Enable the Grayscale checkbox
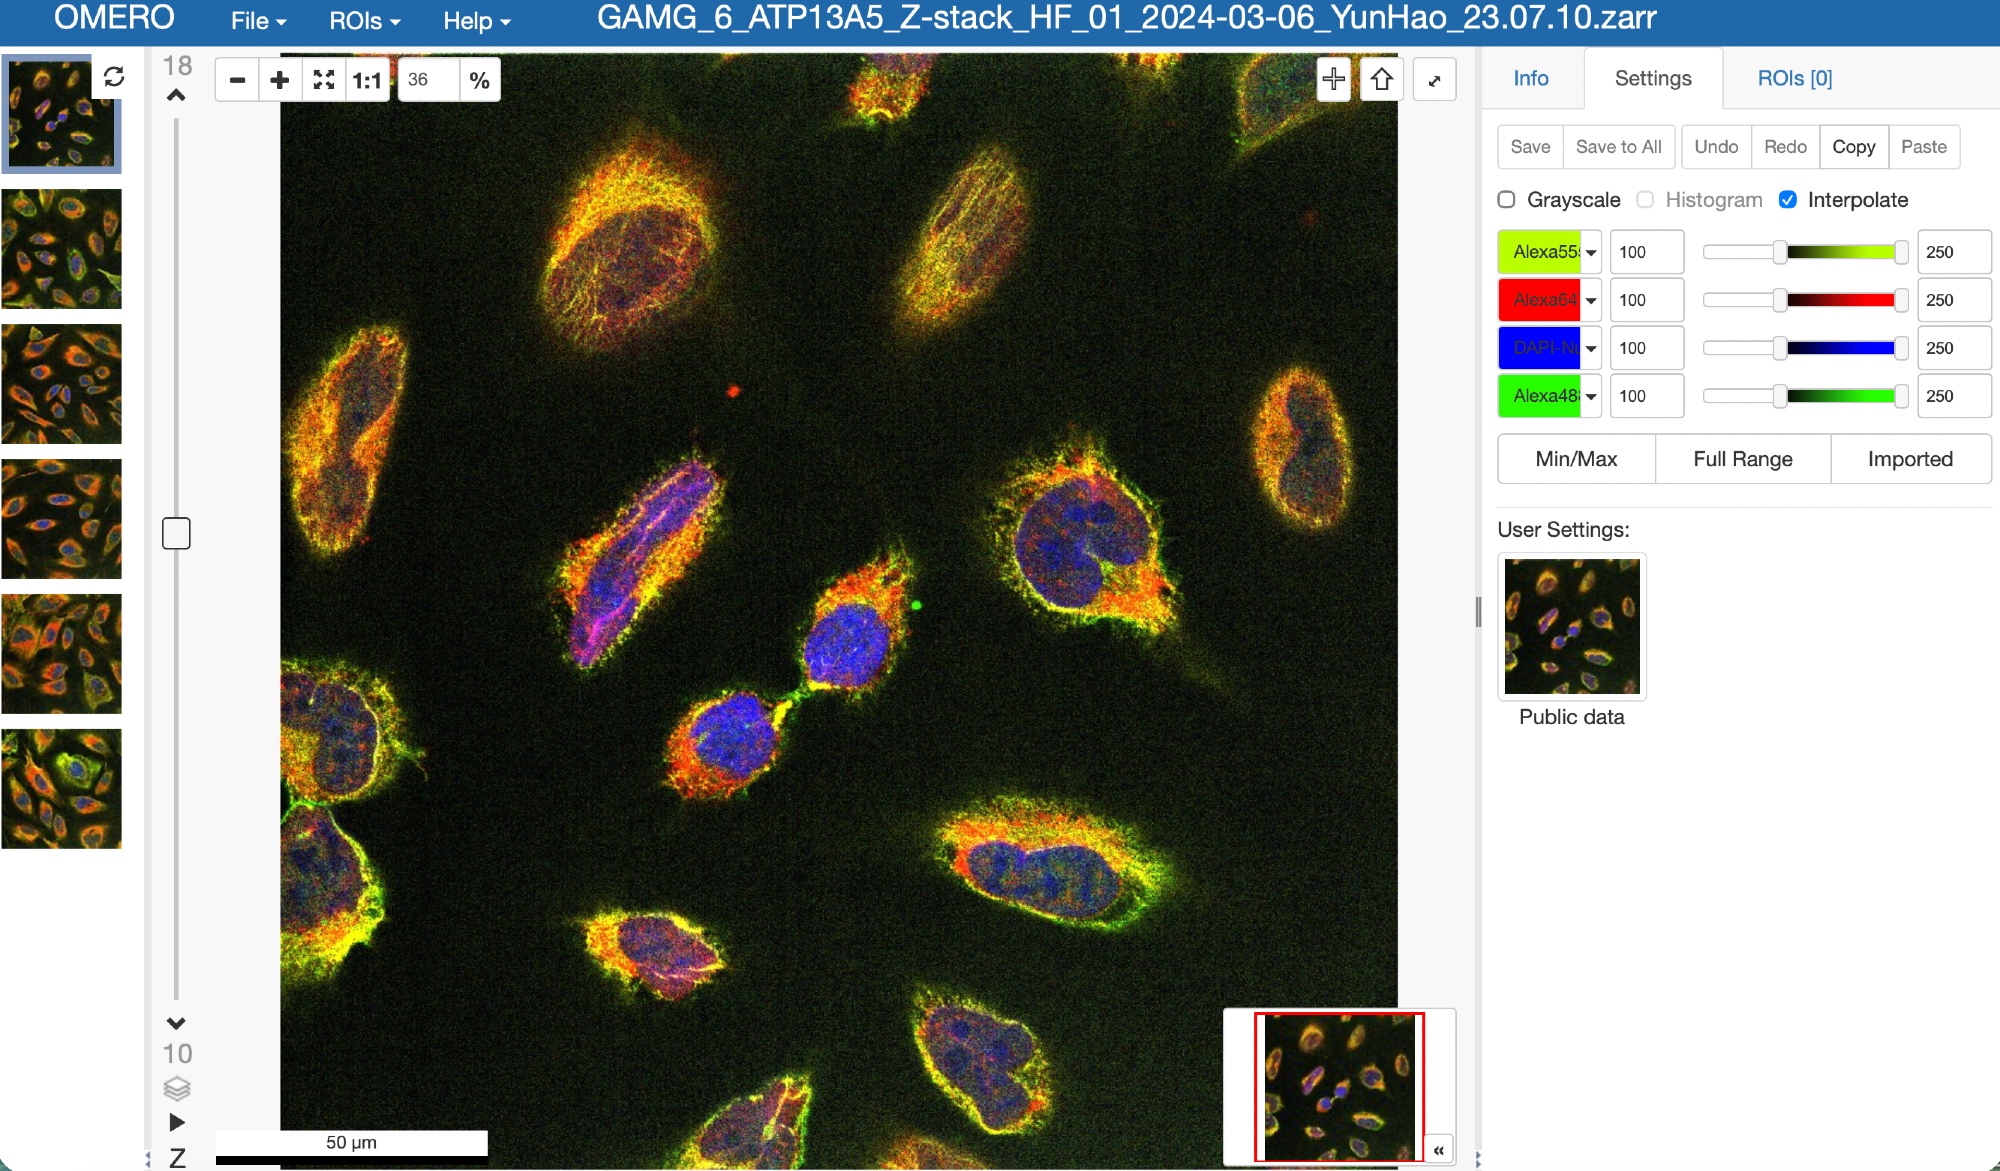Screen dimensions: 2000x1171 [1507, 199]
